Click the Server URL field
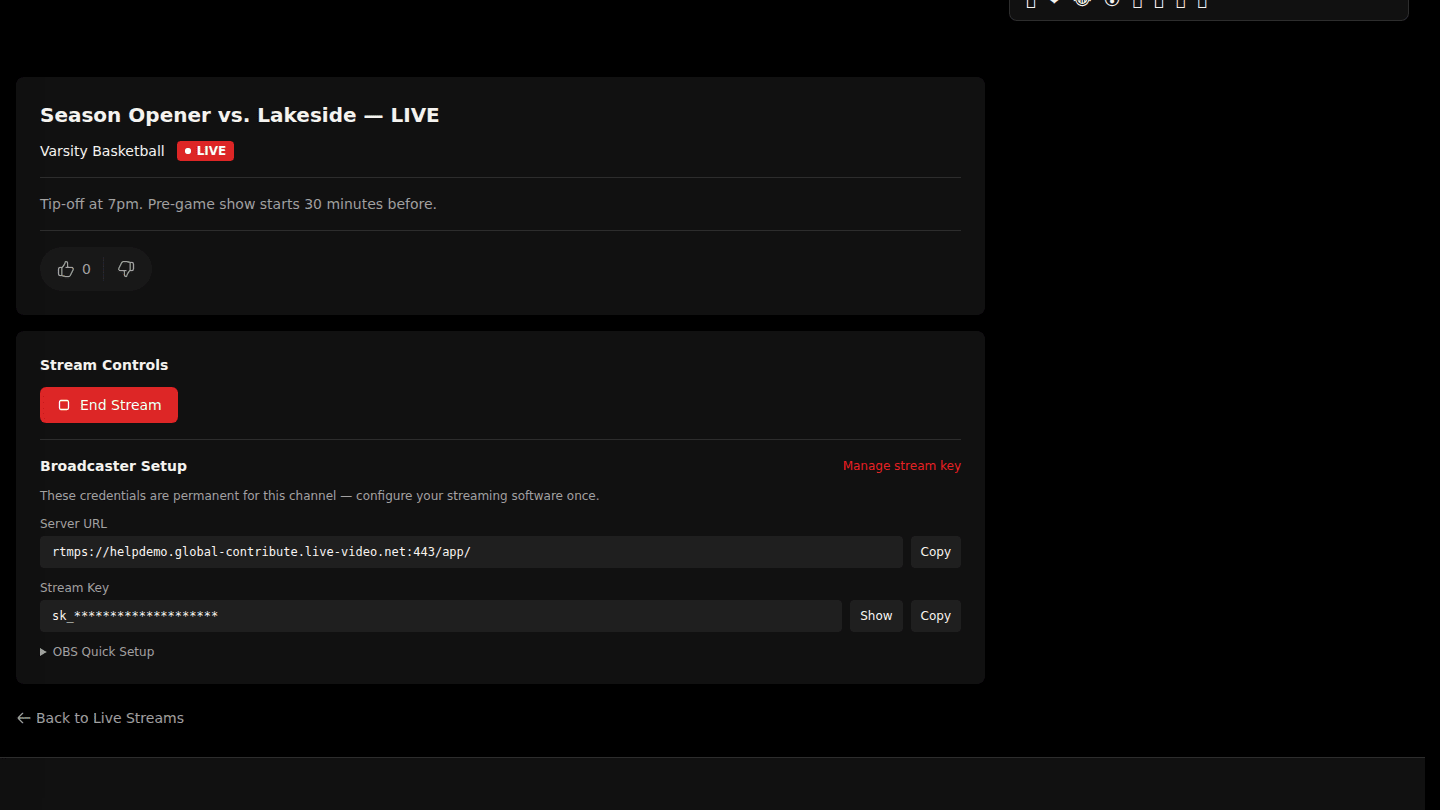This screenshot has width=1440, height=810. 471,552
